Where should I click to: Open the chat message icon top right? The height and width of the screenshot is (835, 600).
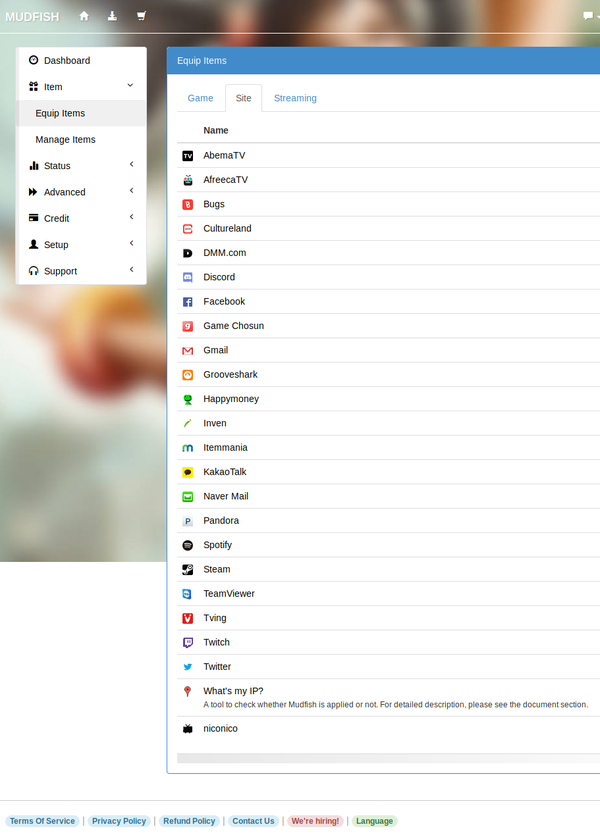click(588, 15)
